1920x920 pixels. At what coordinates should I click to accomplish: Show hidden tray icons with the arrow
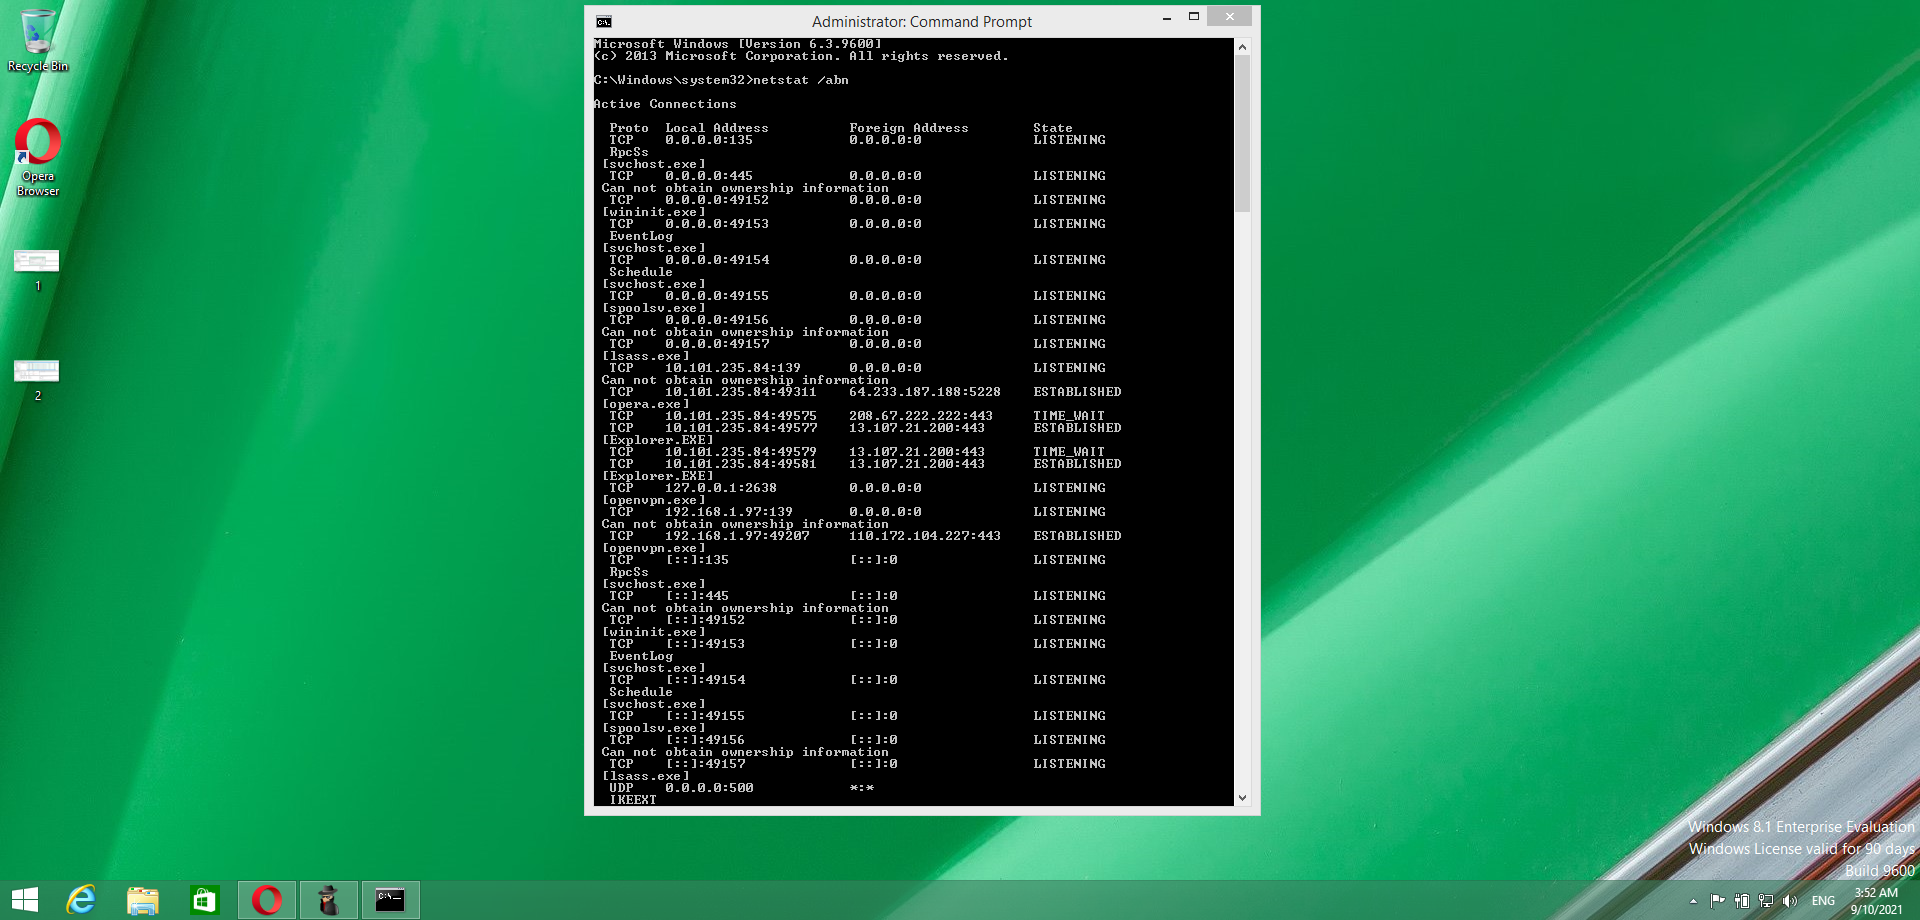coord(1693,901)
